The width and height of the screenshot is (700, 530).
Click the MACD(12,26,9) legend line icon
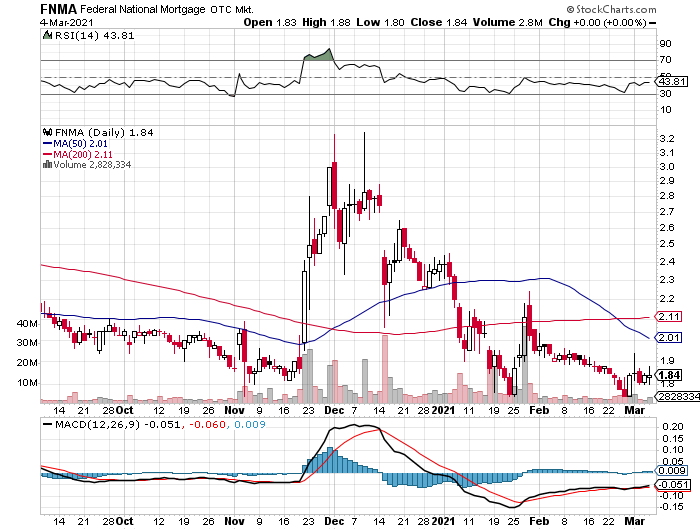click(x=46, y=425)
